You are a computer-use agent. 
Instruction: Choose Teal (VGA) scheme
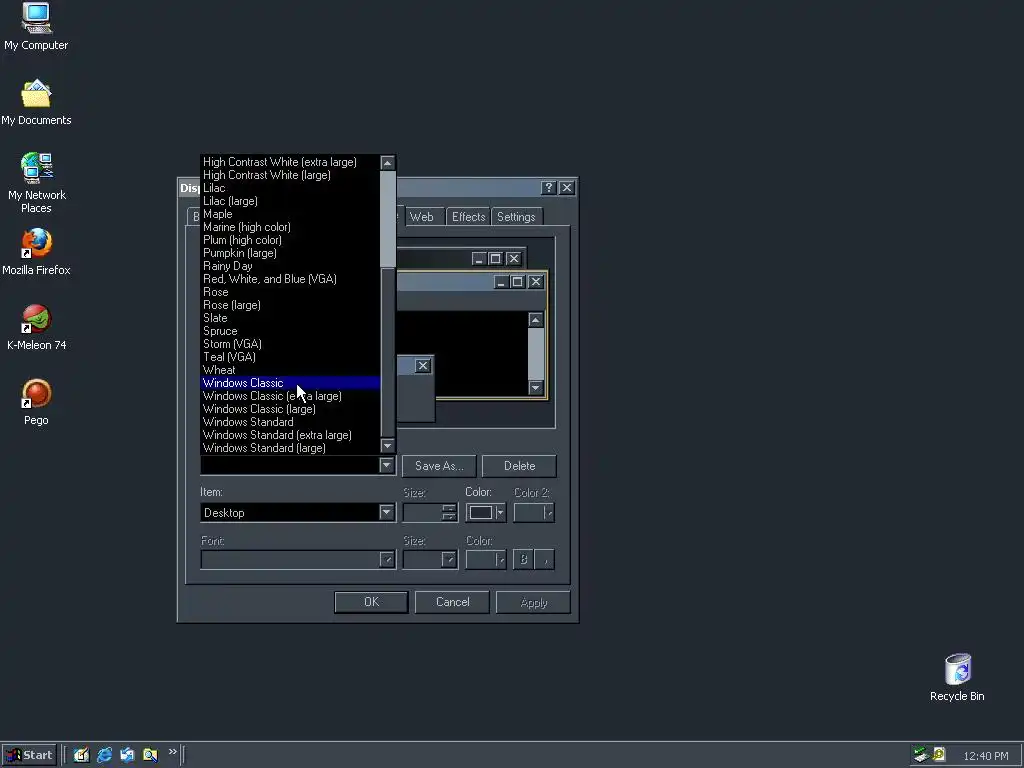coord(290,357)
